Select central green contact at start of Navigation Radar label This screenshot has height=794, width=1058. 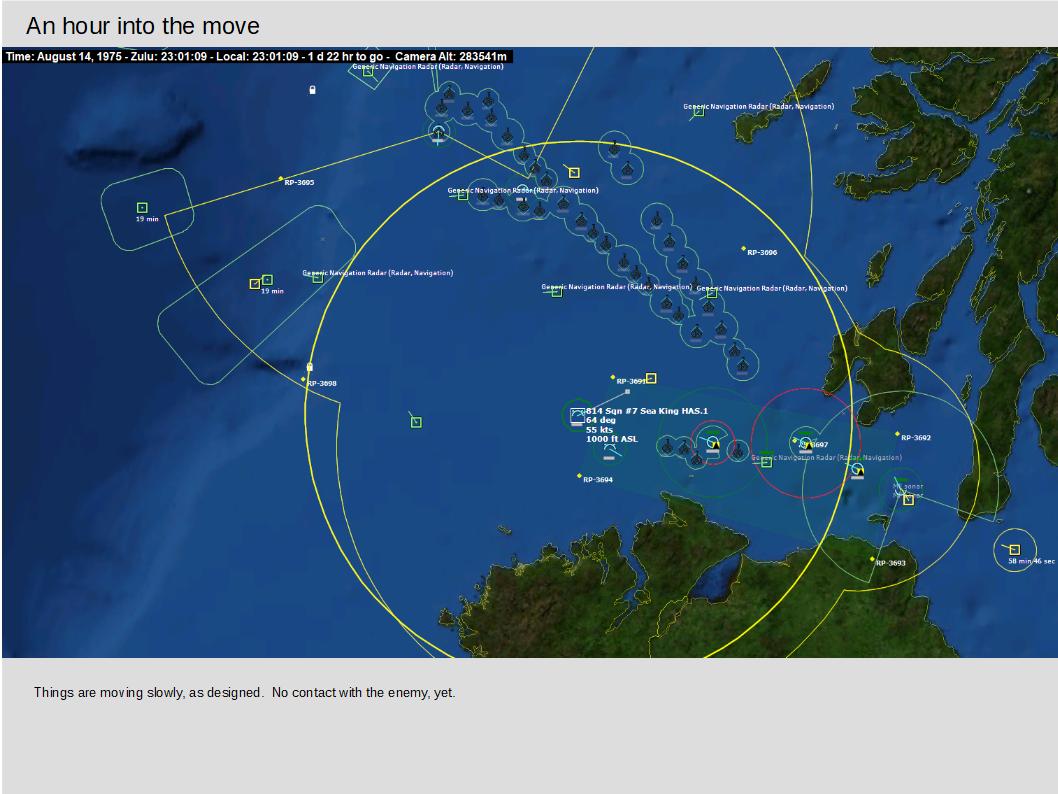tap(557, 292)
